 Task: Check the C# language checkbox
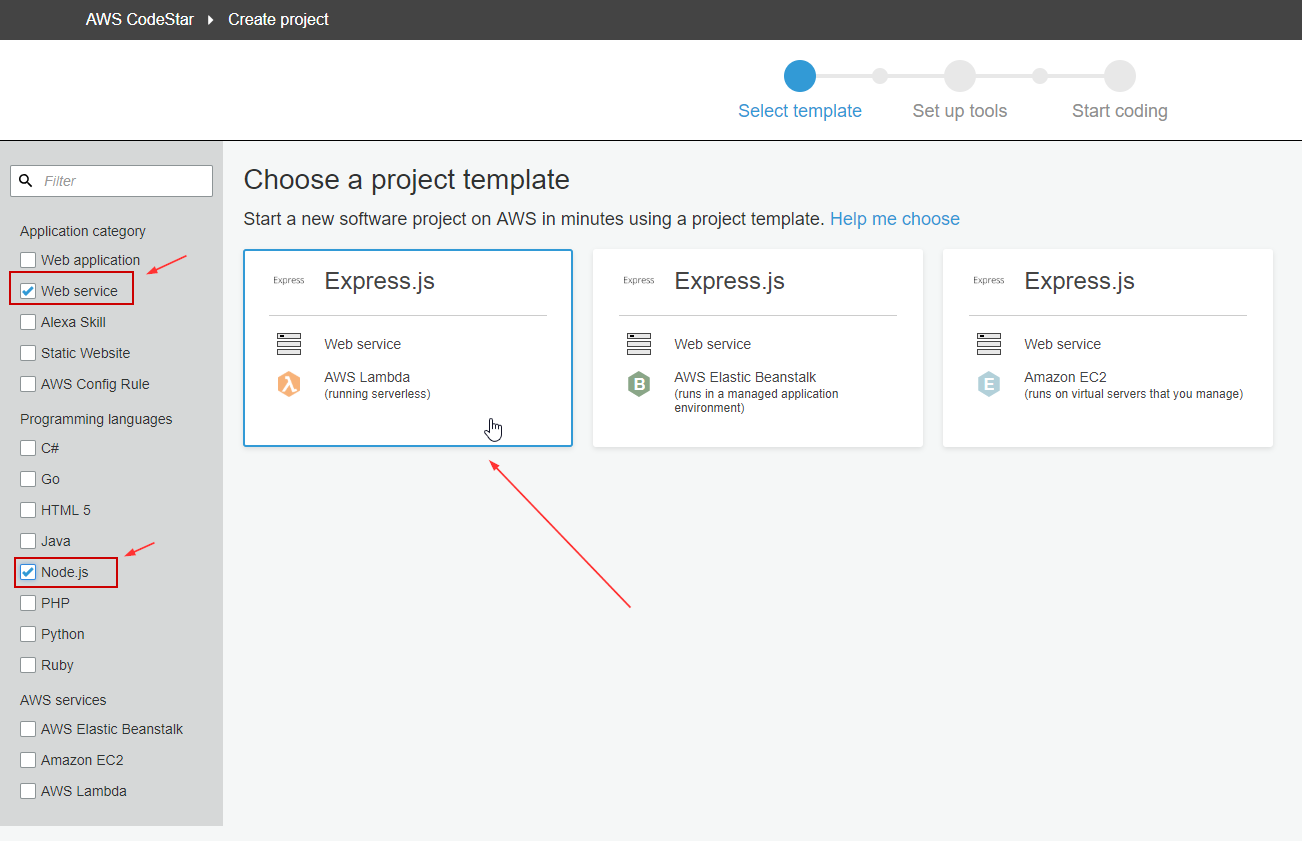pyautogui.click(x=28, y=448)
